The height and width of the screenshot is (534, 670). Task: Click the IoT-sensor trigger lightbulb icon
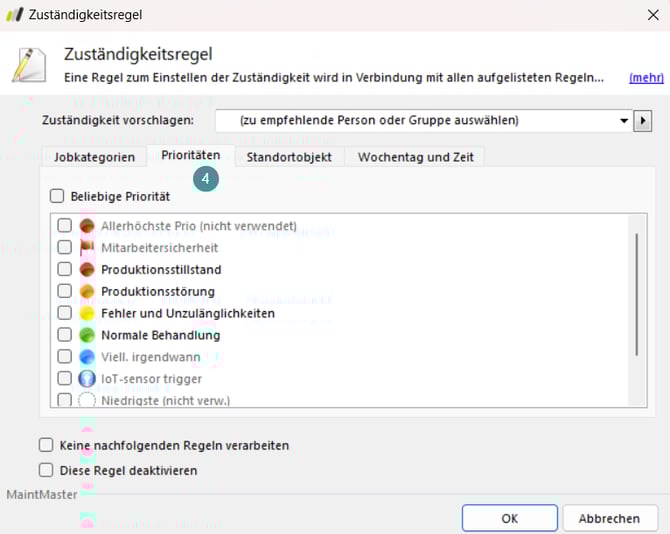87,378
